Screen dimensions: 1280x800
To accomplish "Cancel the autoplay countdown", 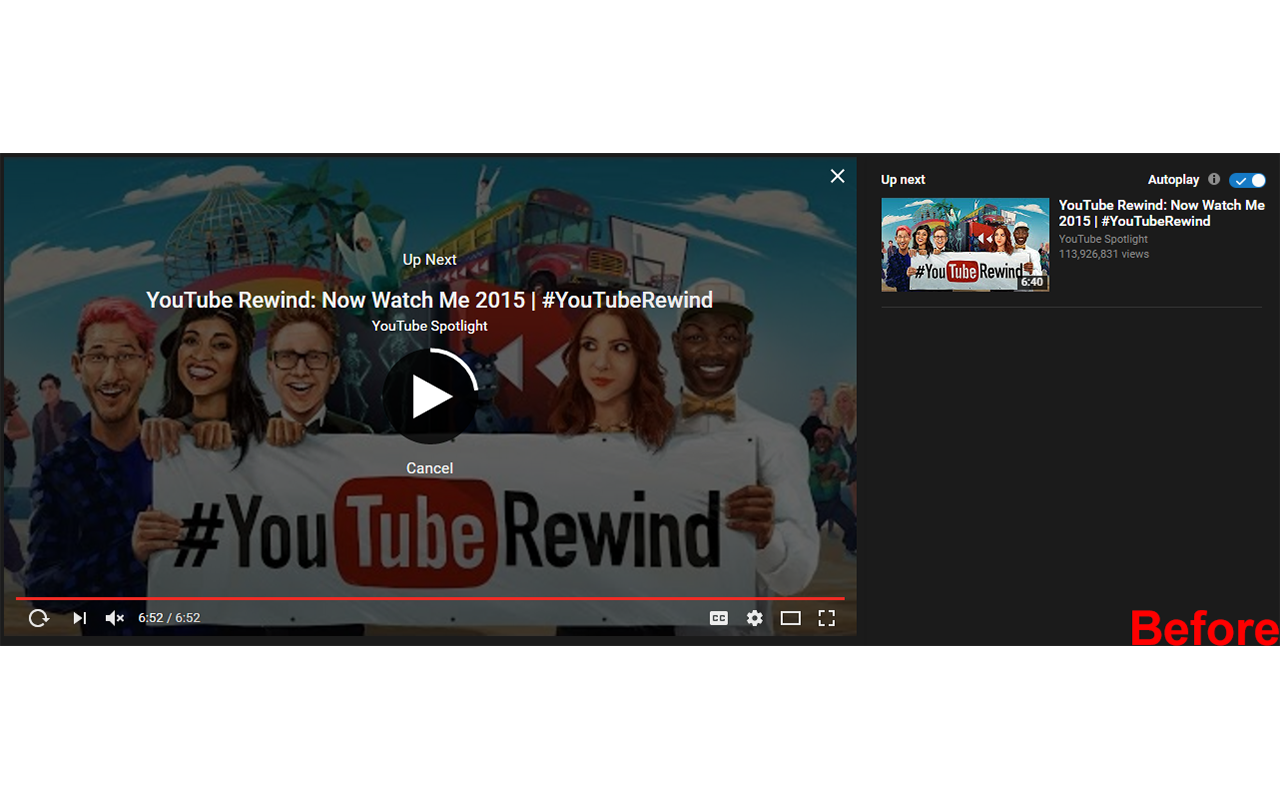I will (430, 468).
